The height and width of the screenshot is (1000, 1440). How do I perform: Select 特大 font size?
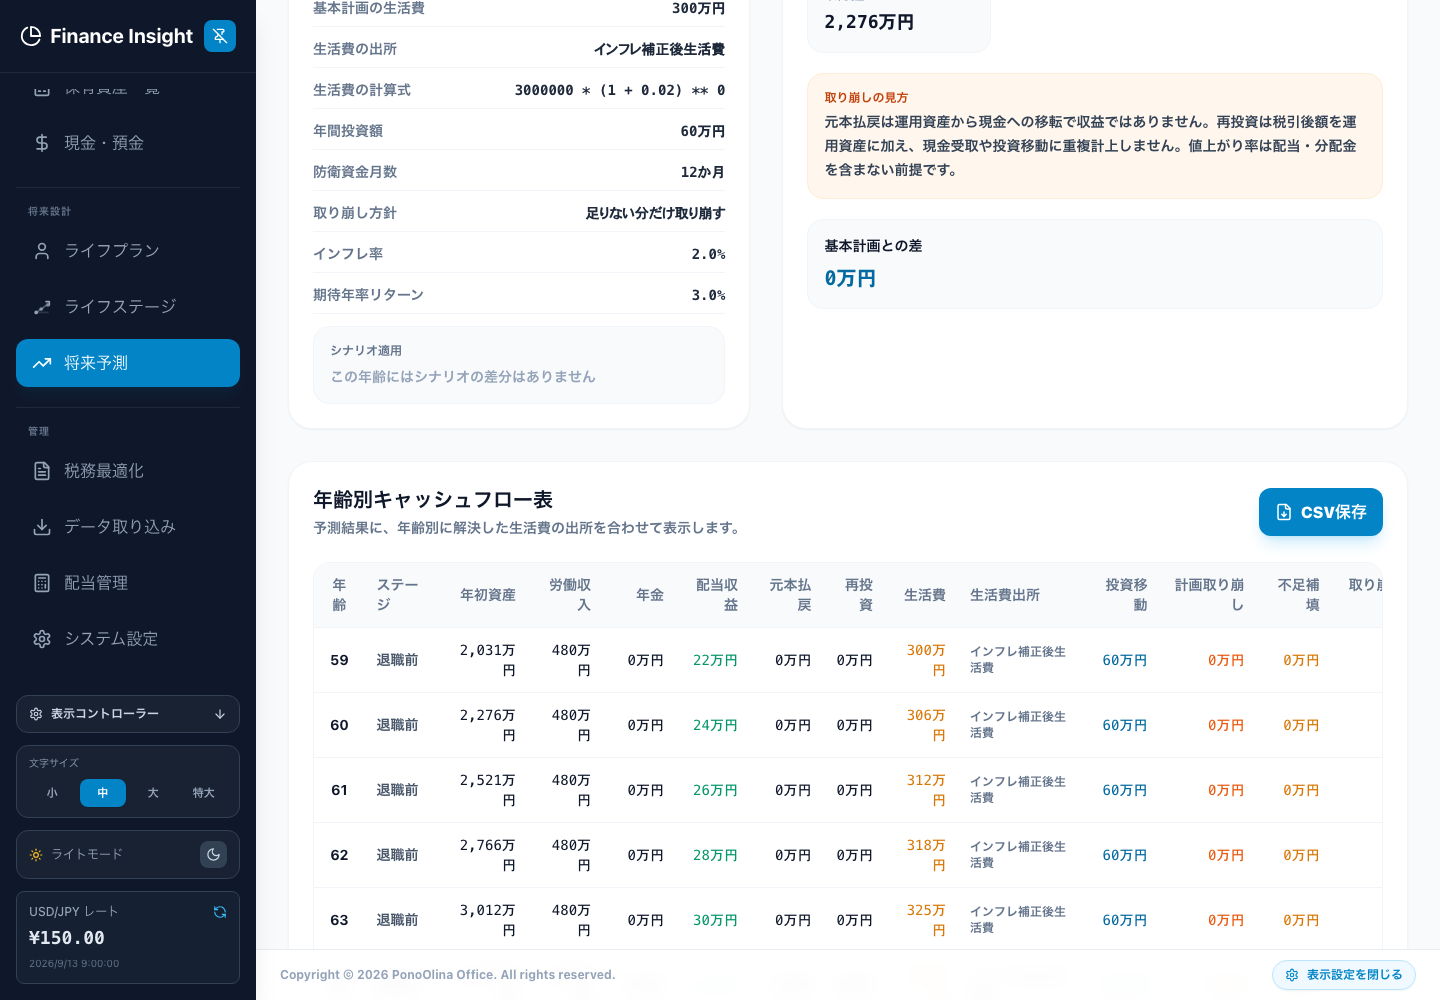204,793
